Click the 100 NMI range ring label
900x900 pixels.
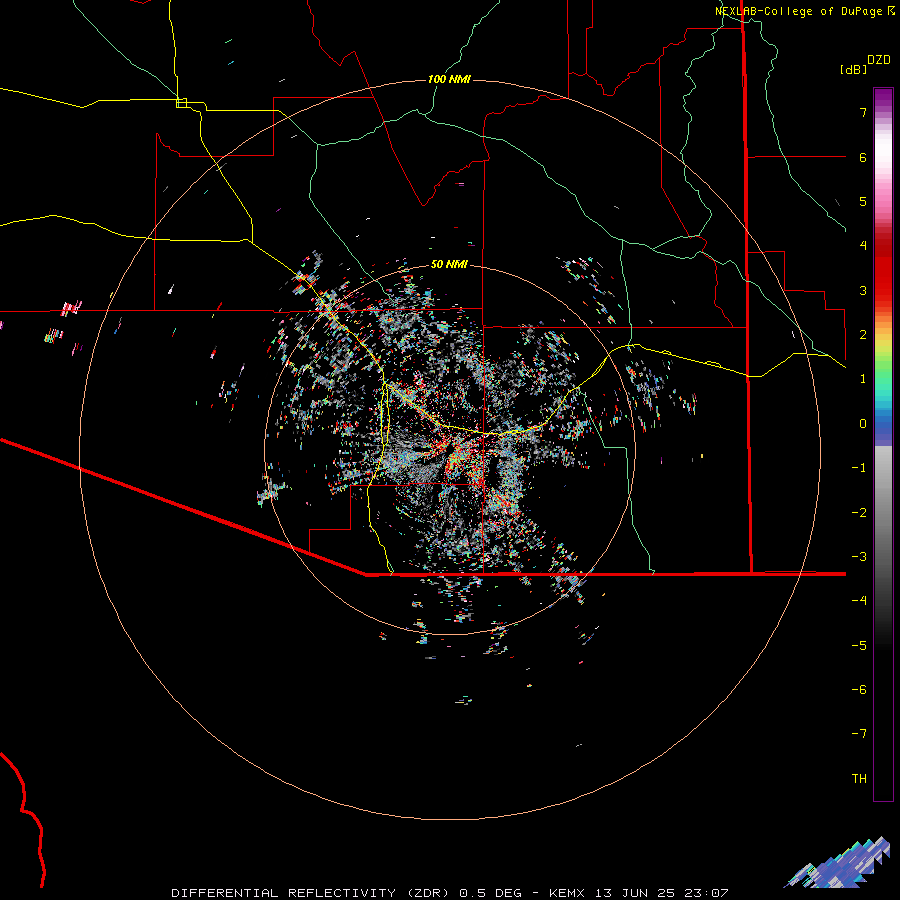click(x=449, y=79)
